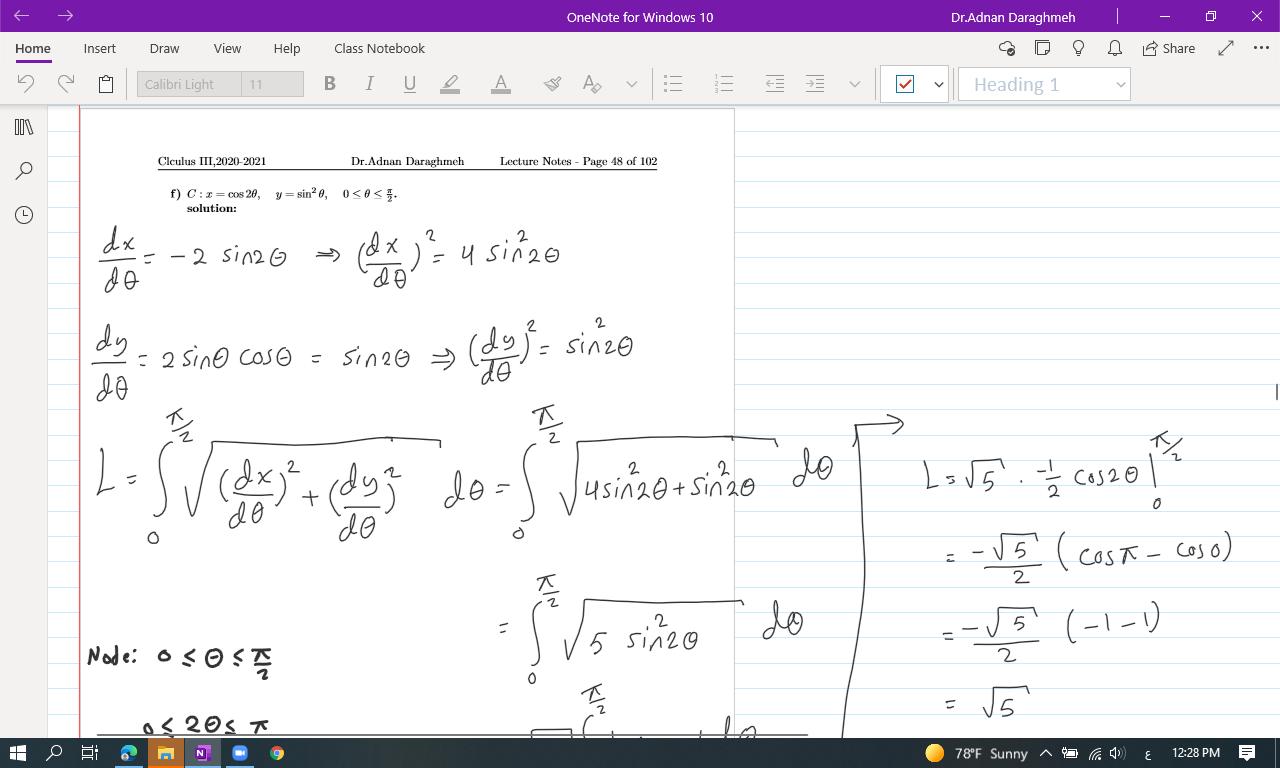Increase the indent level
The height and width of the screenshot is (768, 1280).
815,85
